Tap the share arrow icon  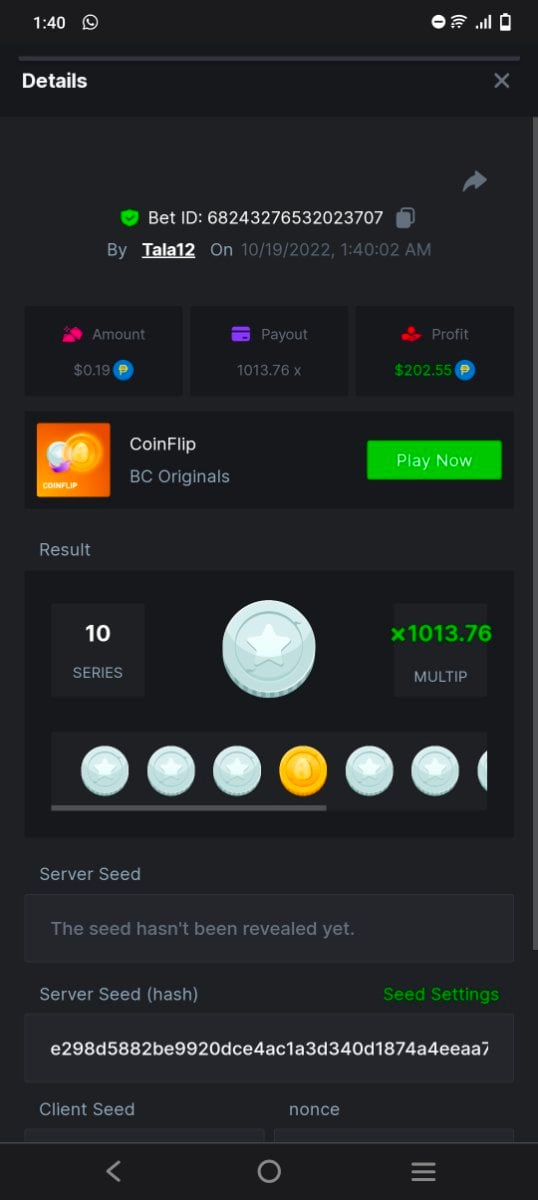click(474, 181)
